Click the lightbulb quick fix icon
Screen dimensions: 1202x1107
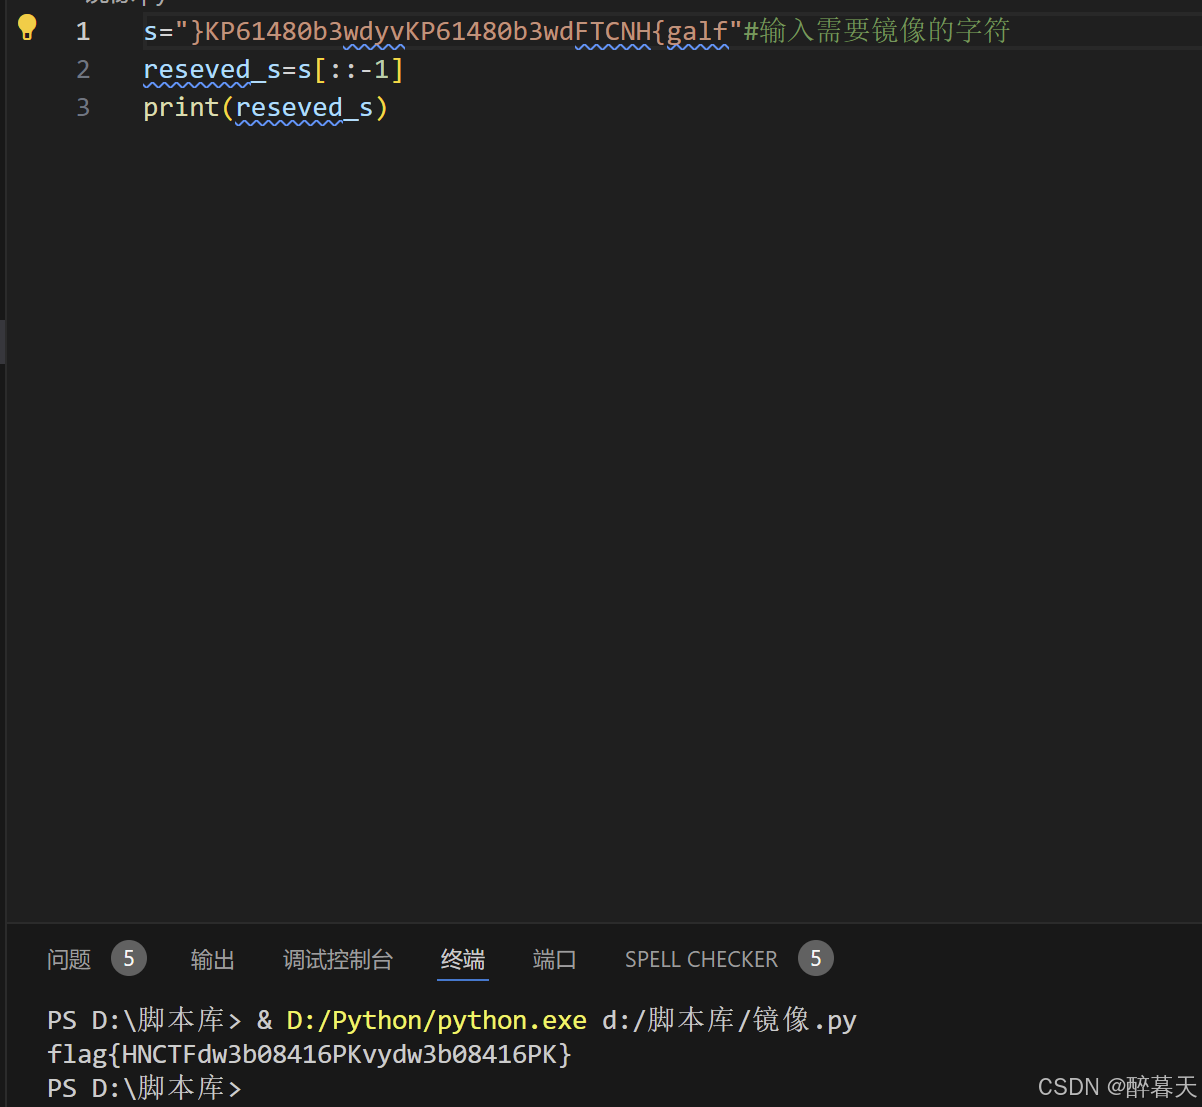(26, 28)
